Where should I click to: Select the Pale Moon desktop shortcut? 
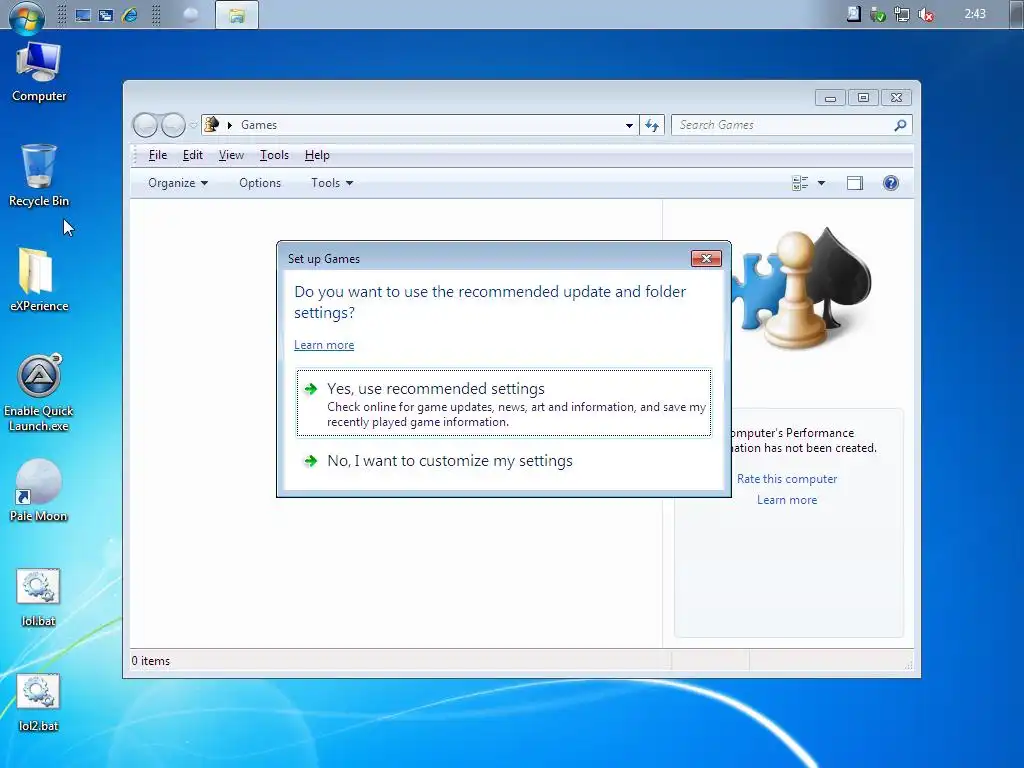(39, 490)
